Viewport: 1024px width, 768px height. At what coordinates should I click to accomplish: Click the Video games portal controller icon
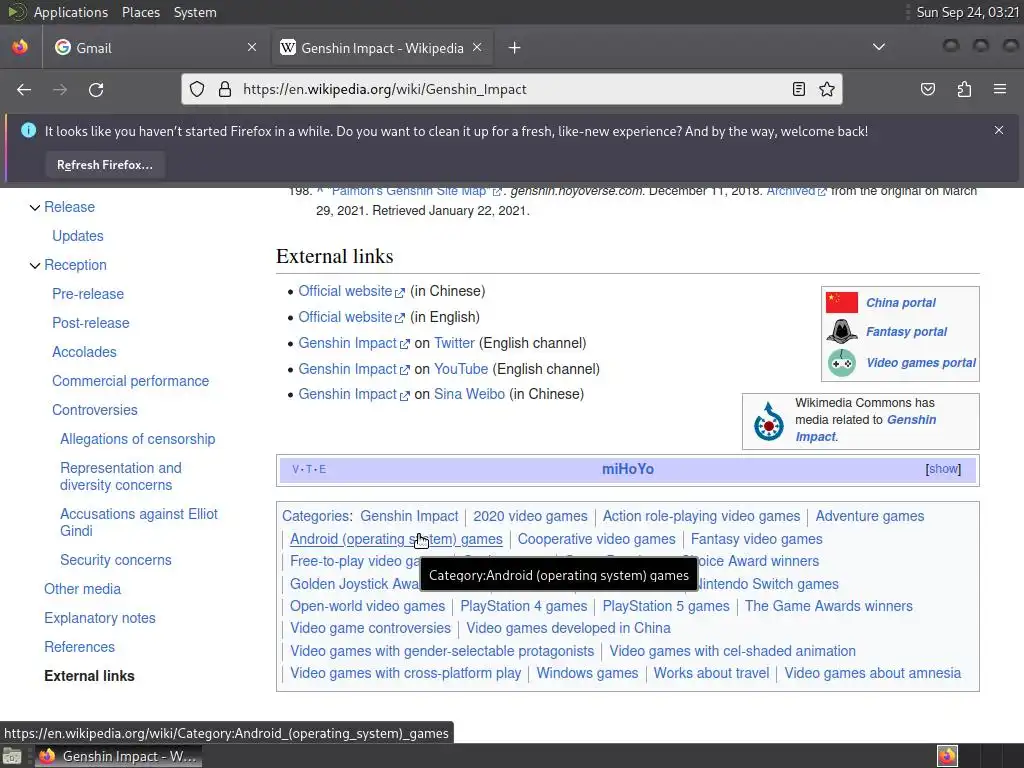842,362
